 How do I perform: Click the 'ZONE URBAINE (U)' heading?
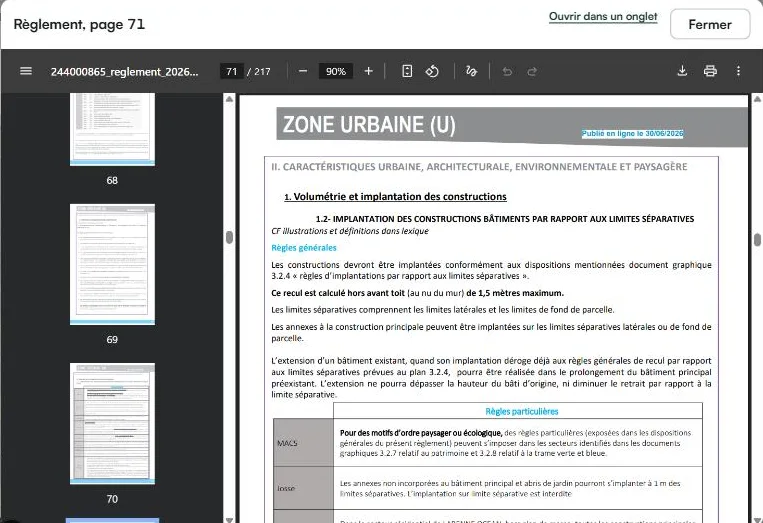click(369, 125)
